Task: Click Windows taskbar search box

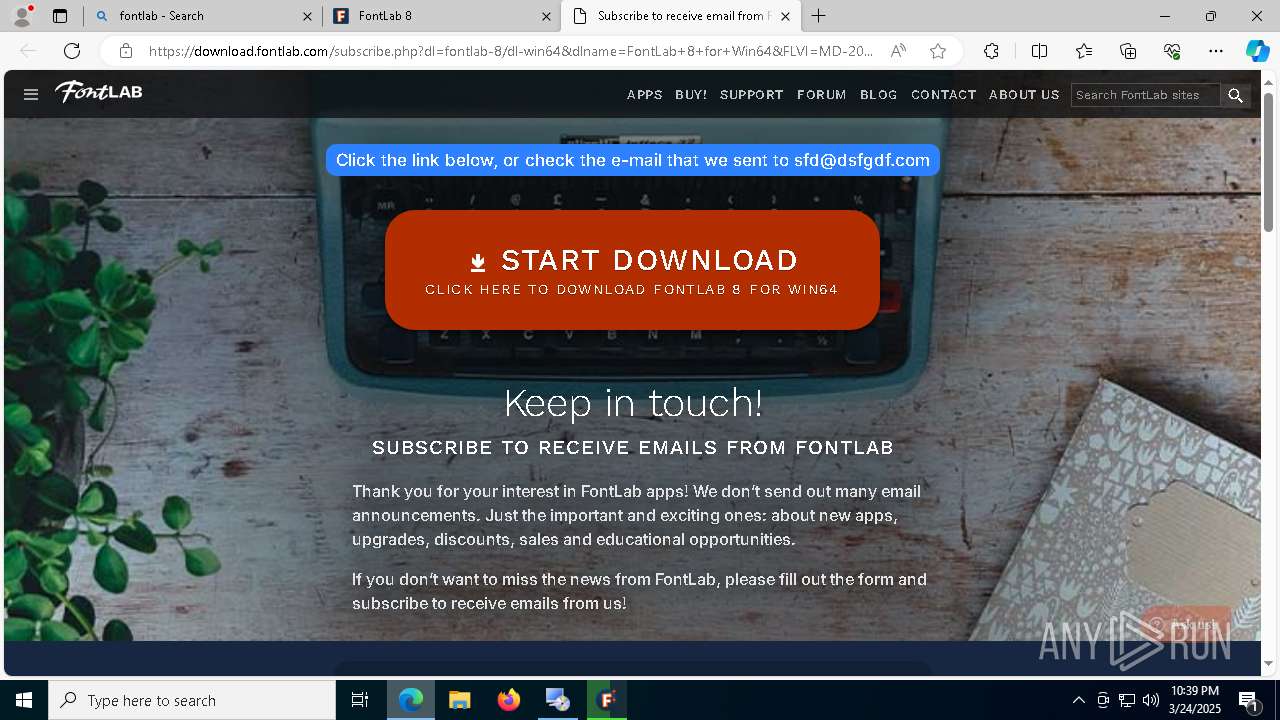Action: (x=192, y=700)
